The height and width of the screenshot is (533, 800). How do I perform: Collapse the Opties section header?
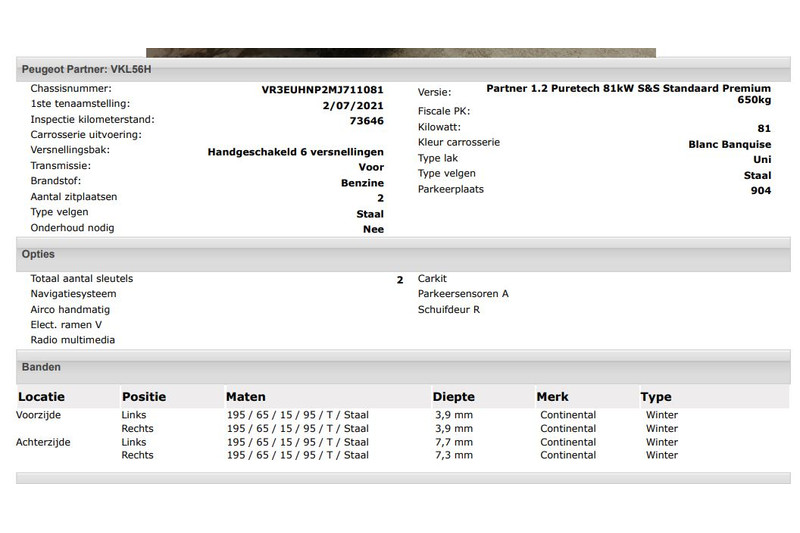[x=38, y=255]
